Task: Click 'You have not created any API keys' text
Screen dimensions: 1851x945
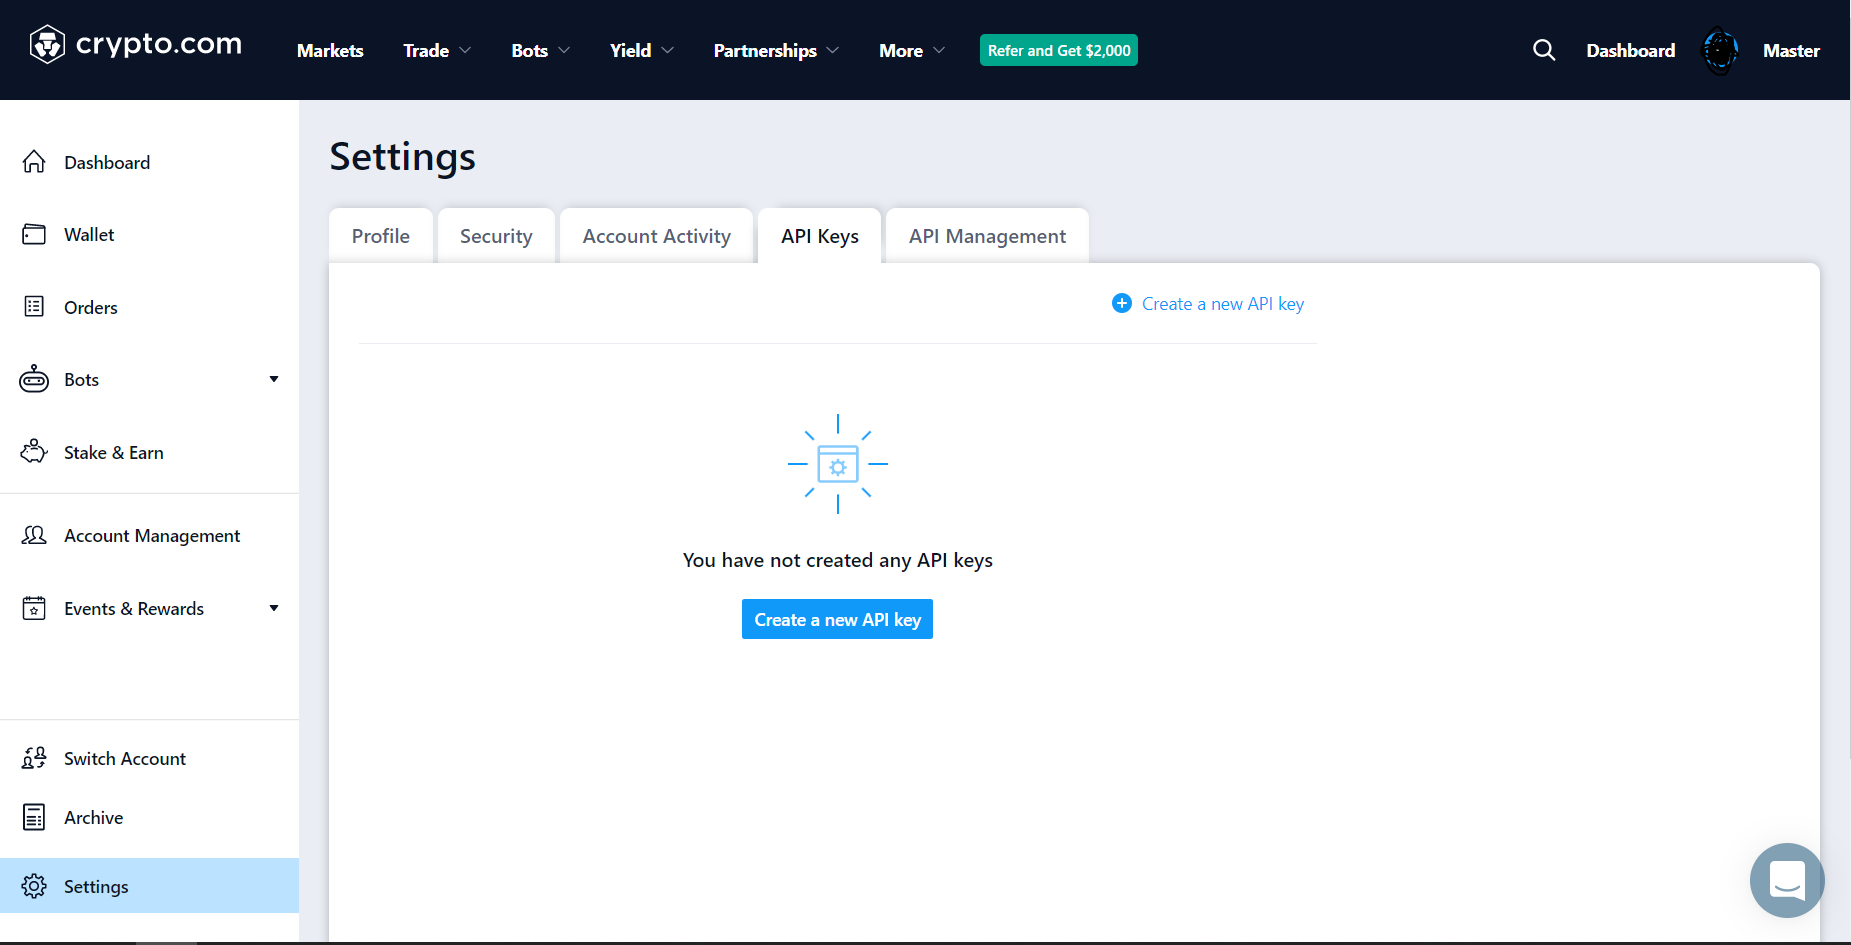Action: 838,560
